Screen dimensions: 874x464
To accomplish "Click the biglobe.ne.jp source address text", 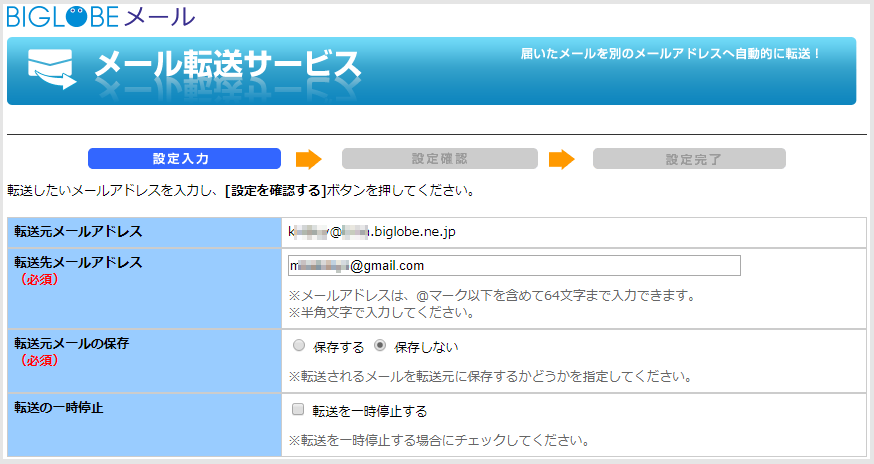I will click(x=372, y=231).
